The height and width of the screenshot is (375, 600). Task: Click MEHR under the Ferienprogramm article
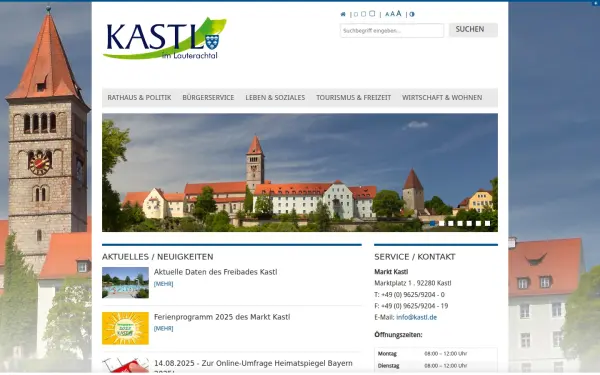[x=163, y=329]
